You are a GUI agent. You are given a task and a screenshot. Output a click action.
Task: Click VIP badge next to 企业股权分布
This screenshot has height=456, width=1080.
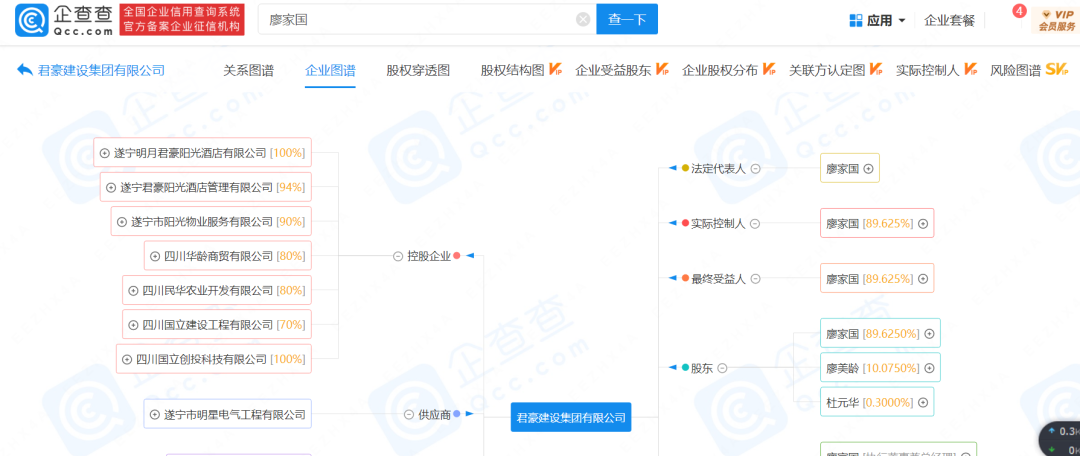pyautogui.click(x=769, y=70)
